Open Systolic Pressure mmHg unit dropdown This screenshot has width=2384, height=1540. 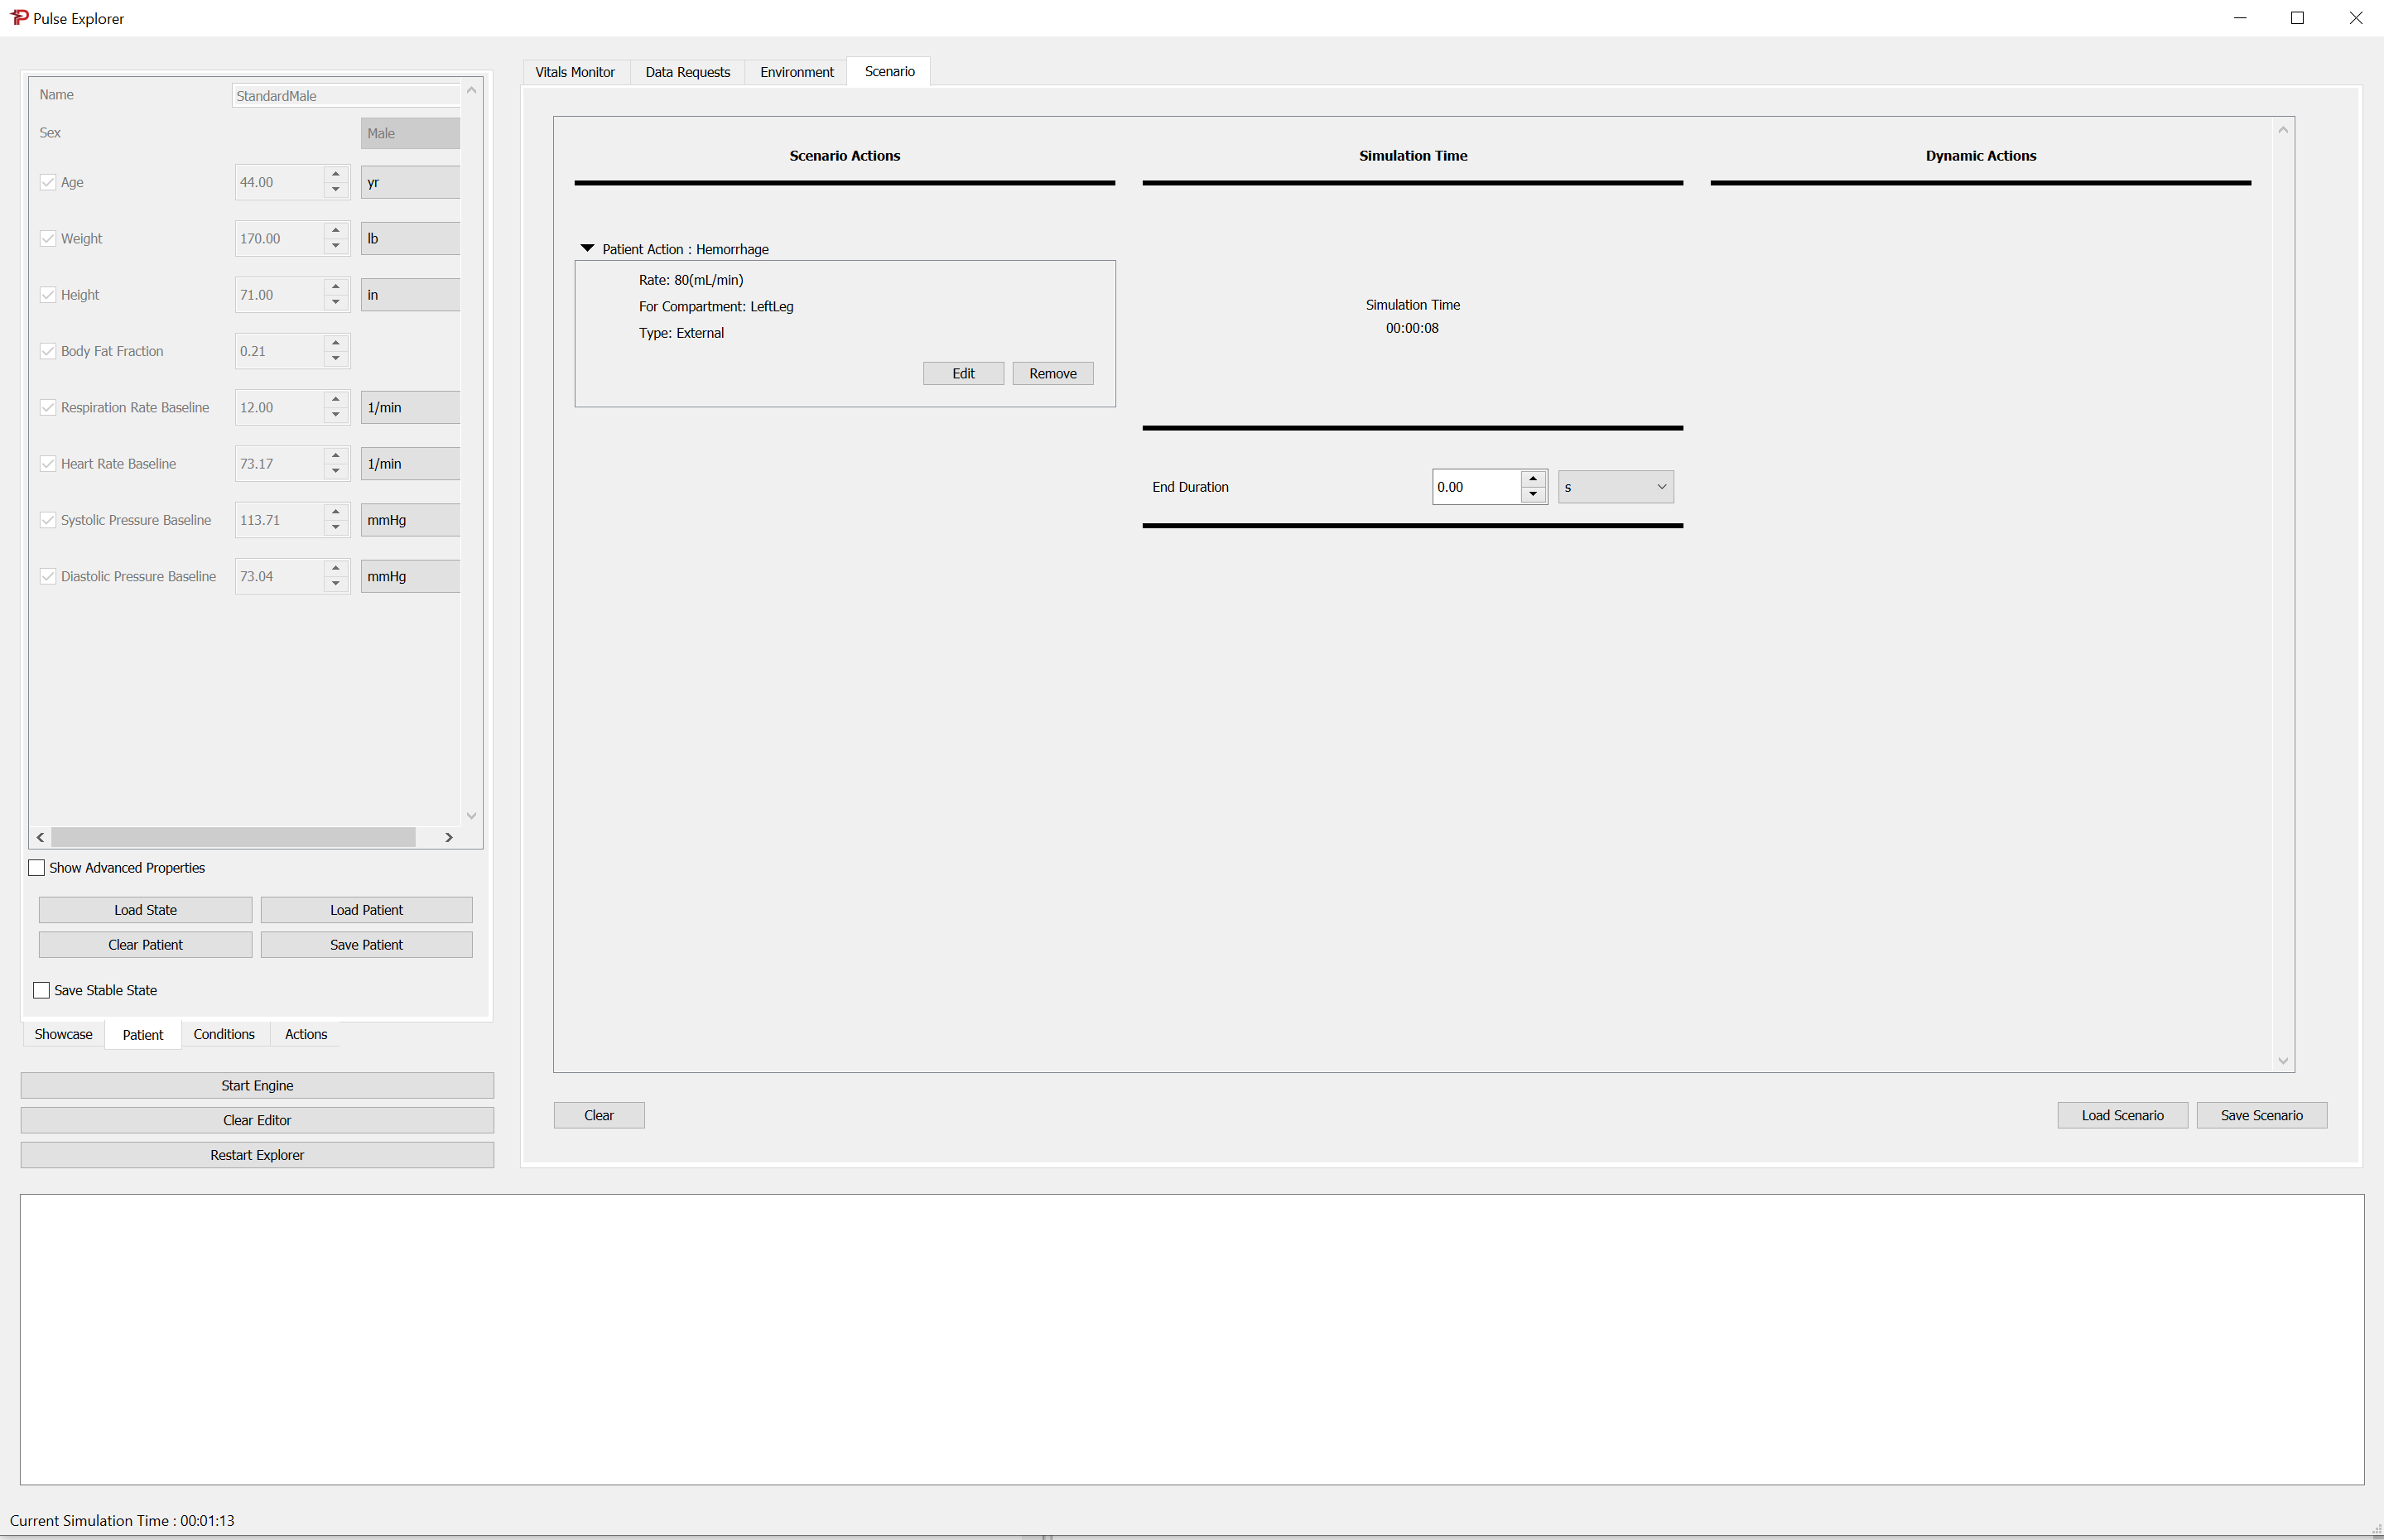click(x=410, y=520)
